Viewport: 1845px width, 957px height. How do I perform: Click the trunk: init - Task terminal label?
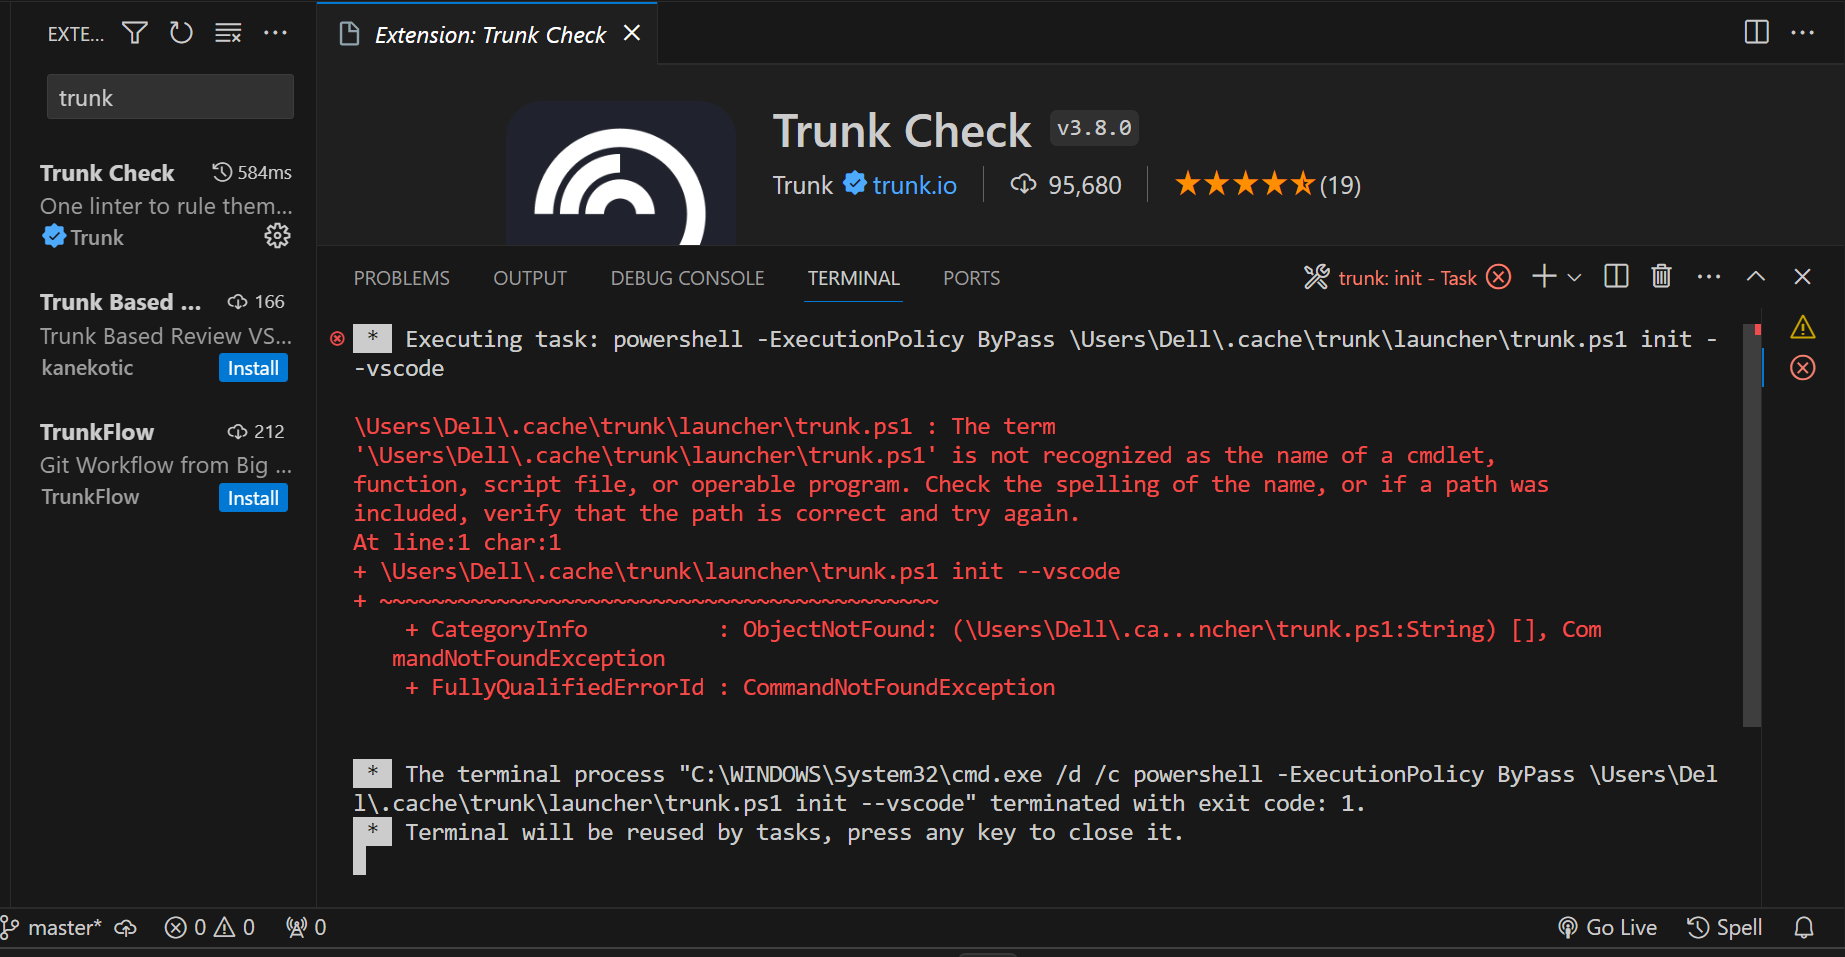[x=1407, y=278]
